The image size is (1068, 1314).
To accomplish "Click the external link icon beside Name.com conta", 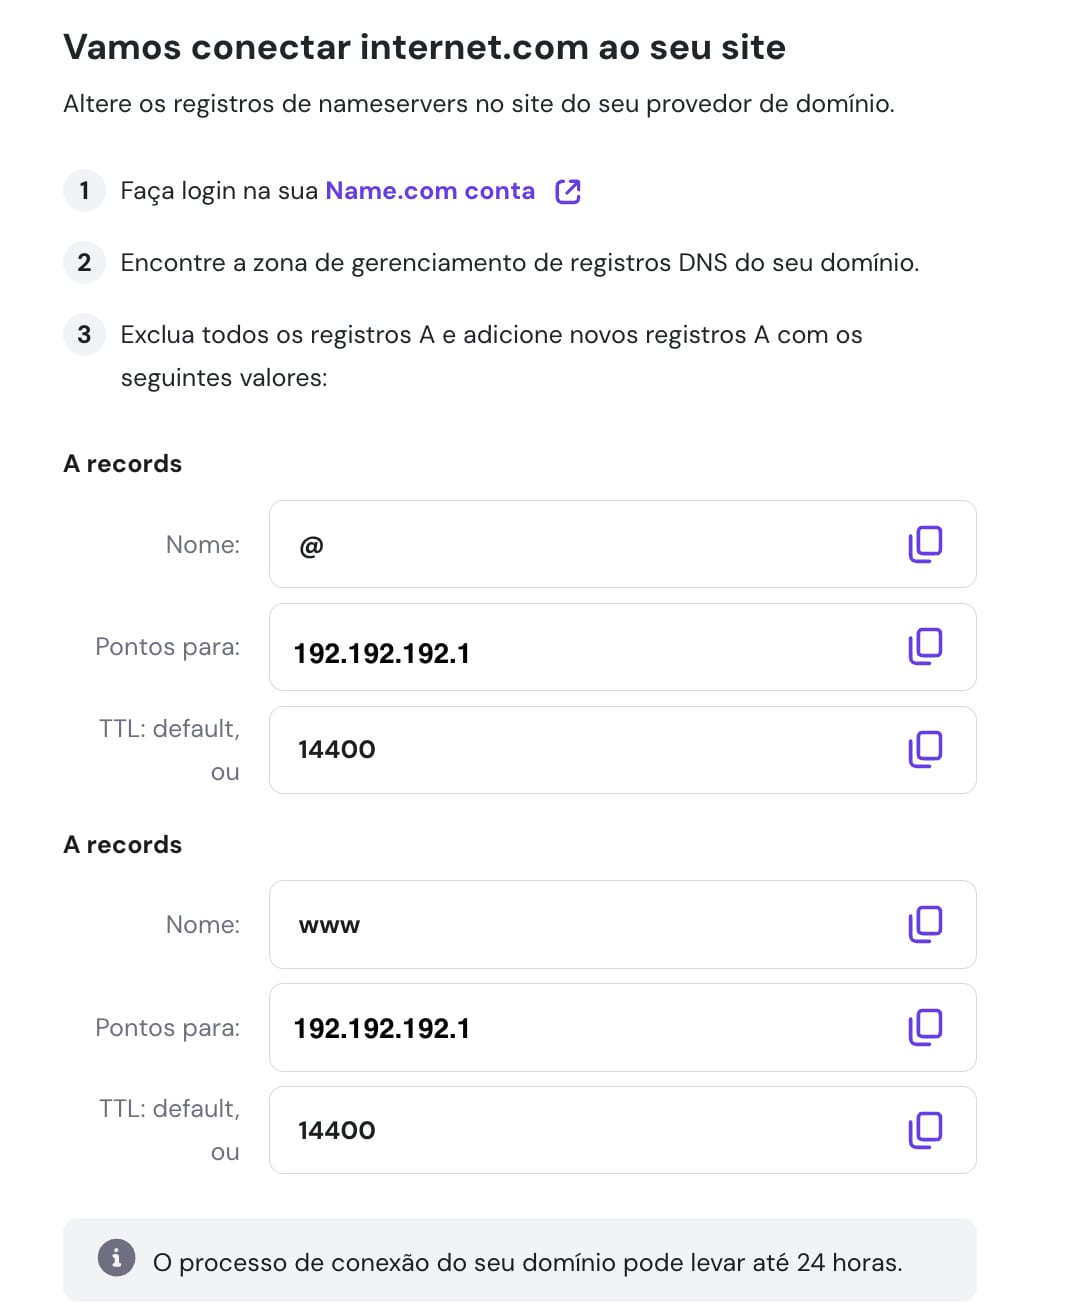I will (x=568, y=191).
